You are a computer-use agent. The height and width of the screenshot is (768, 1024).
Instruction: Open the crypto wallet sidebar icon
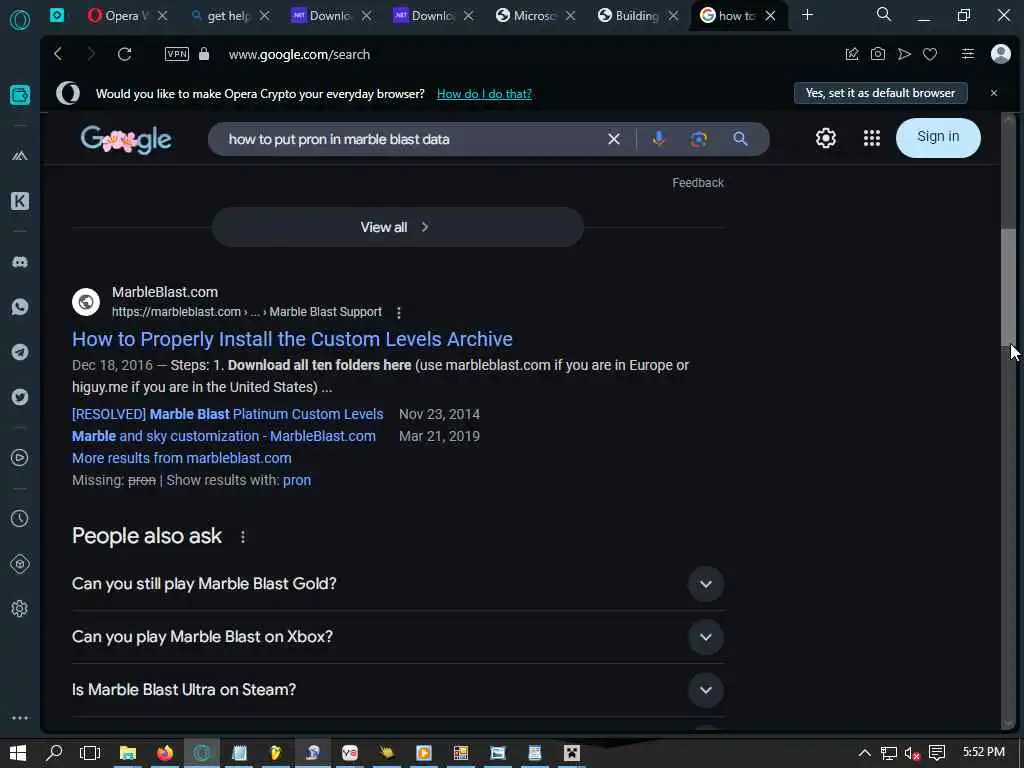(20, 95)
